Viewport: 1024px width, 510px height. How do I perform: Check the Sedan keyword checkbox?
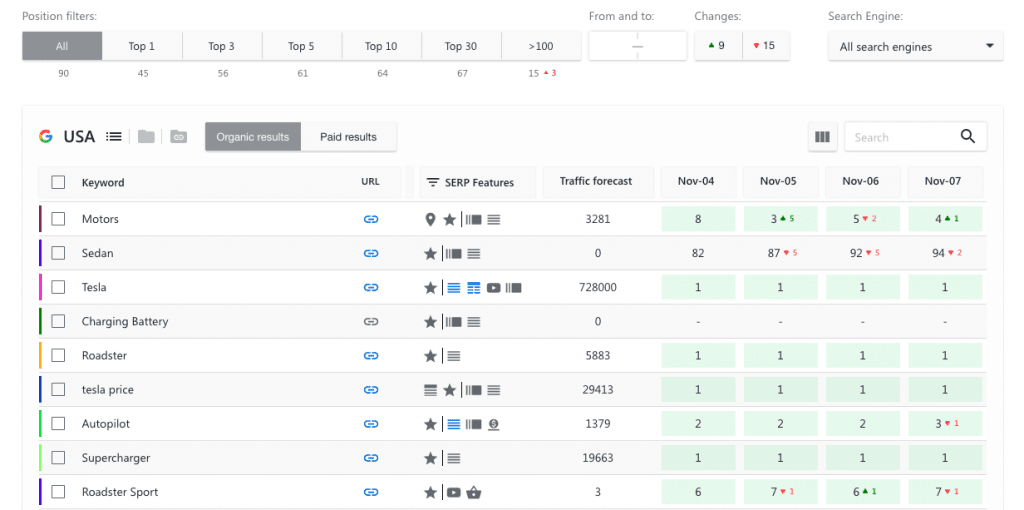tap(58, 253)
